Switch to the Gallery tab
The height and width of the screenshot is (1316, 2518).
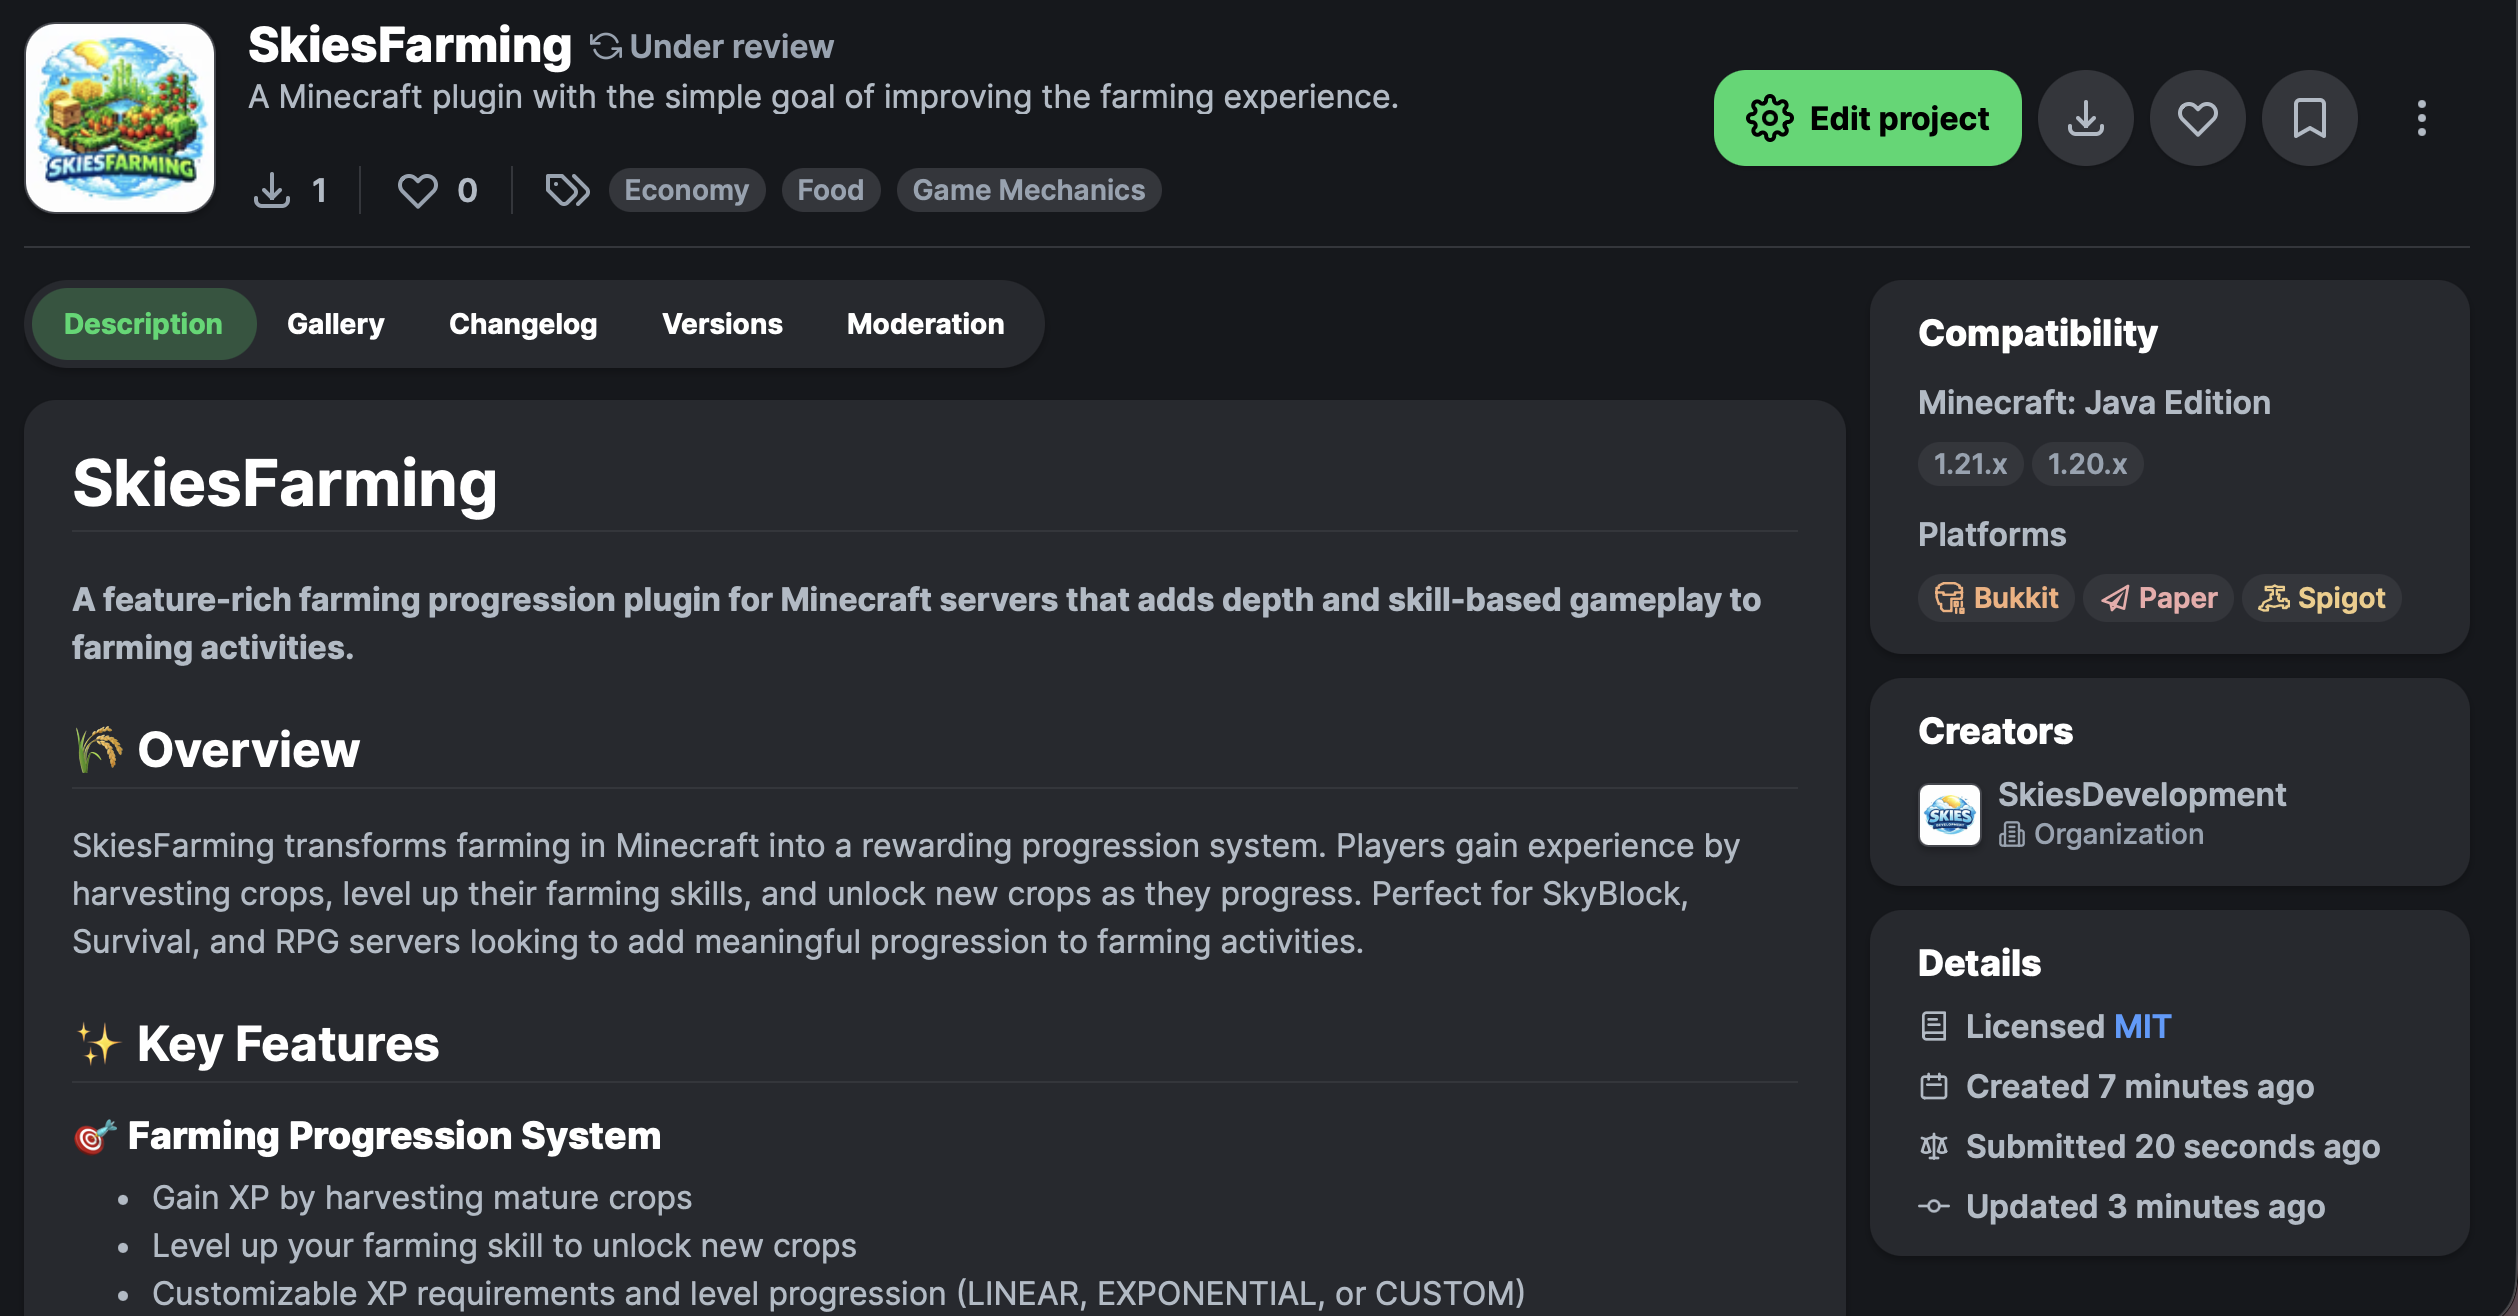[x=335, y=324]
